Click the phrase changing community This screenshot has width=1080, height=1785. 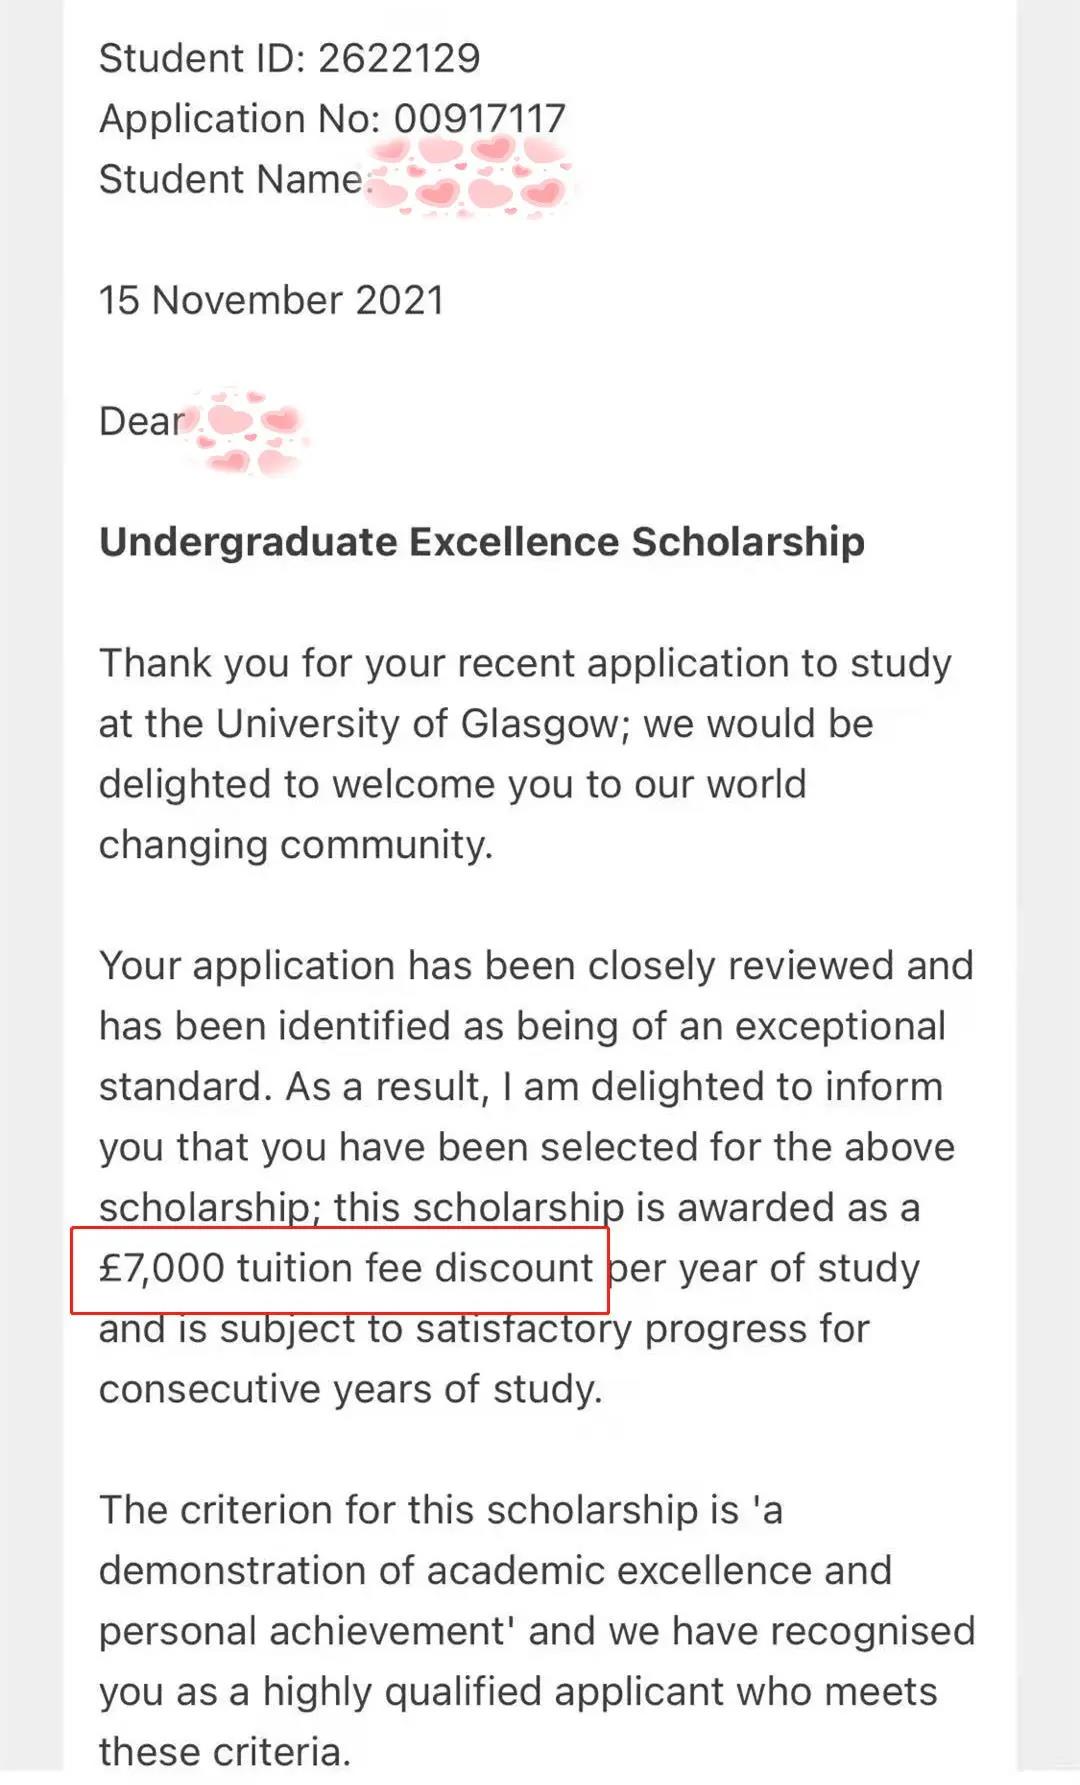tap(296, 845)
